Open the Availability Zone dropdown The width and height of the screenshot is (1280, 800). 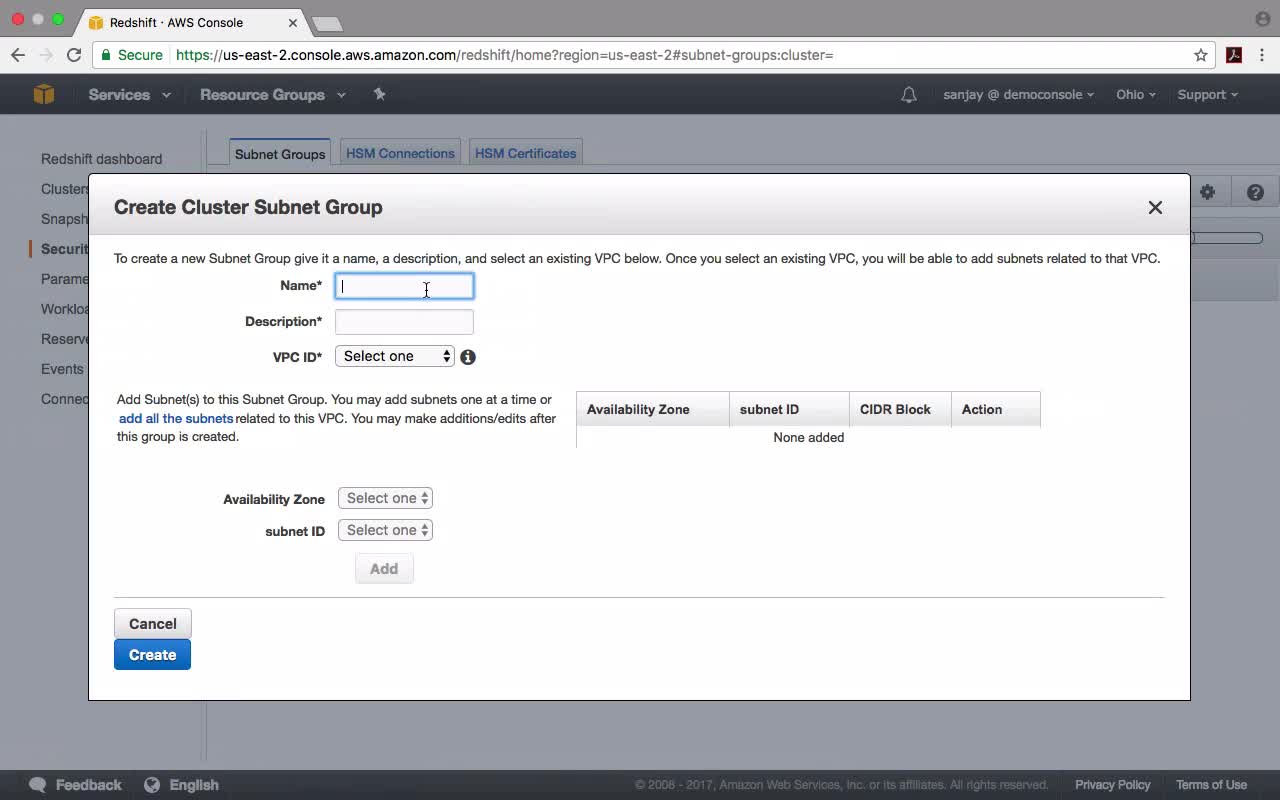(x=385, y=498)
